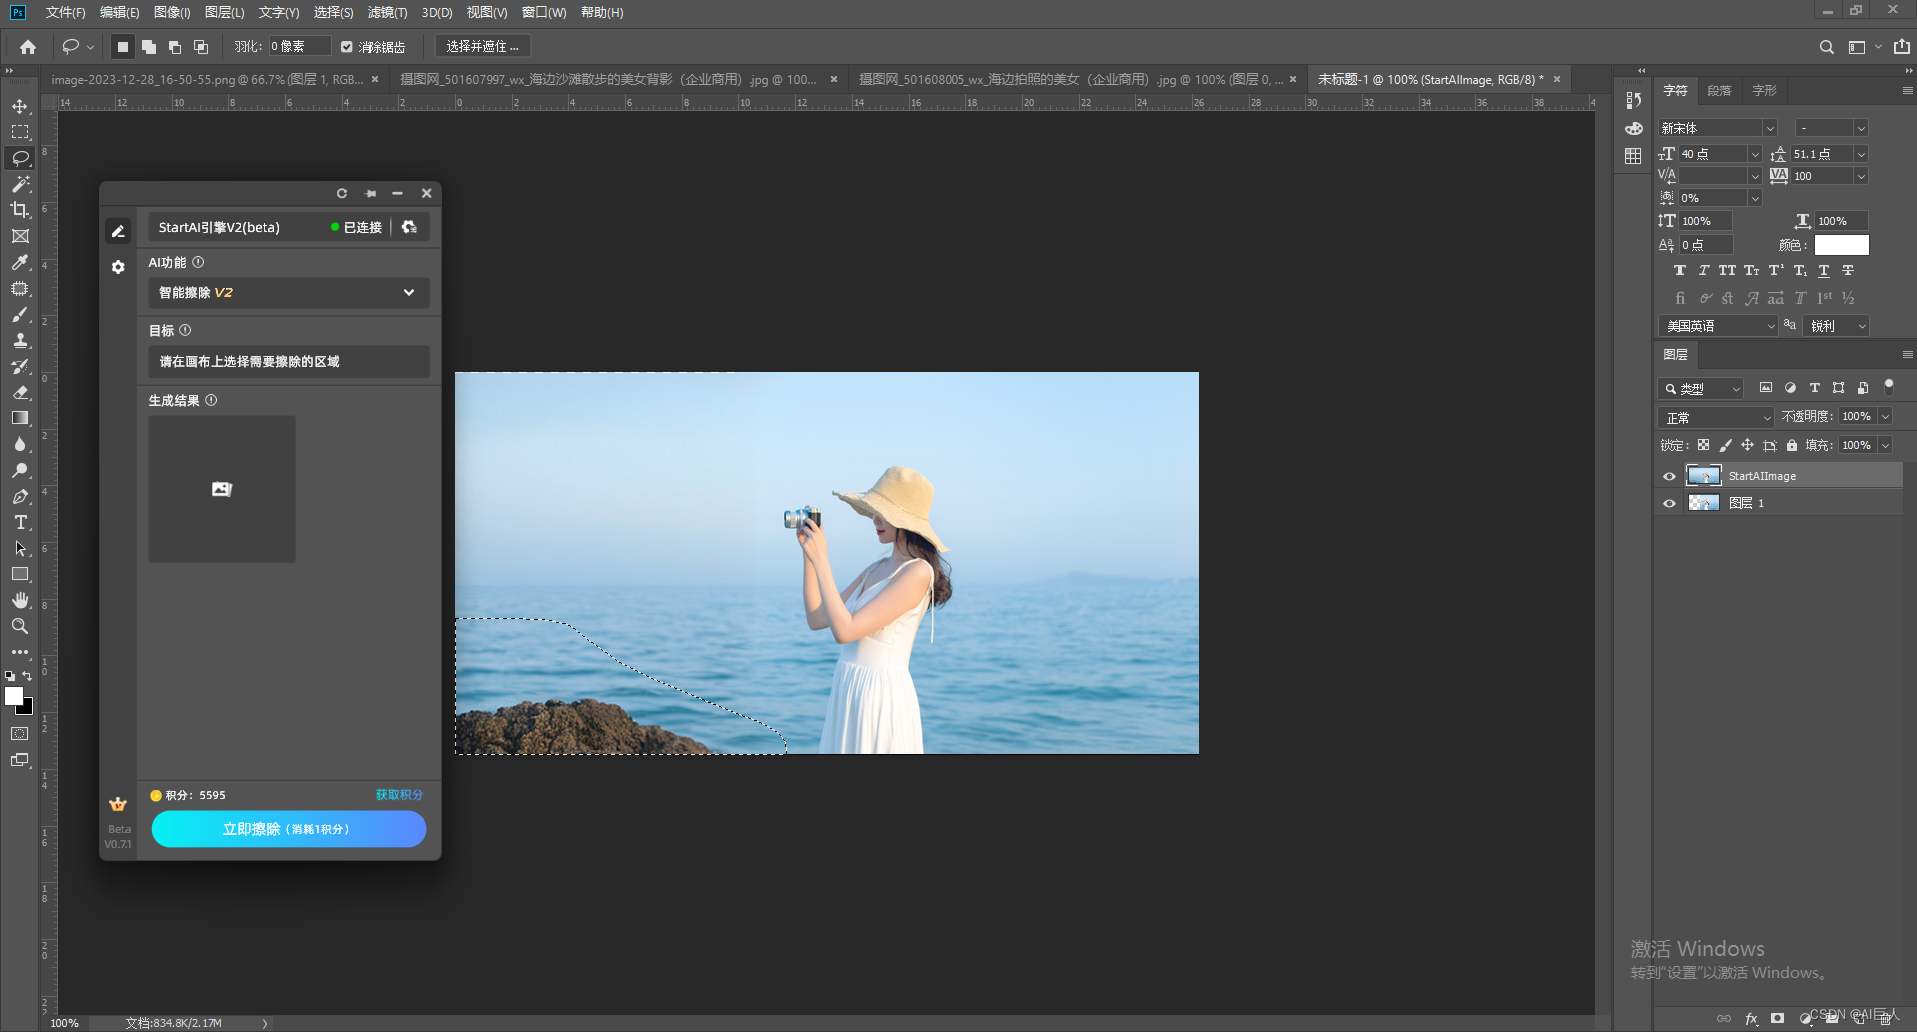The width and height of the screenshot is (1917, 1032).
Task: Click the 选择并遮住 button
Action: click(x=483, y=47)
